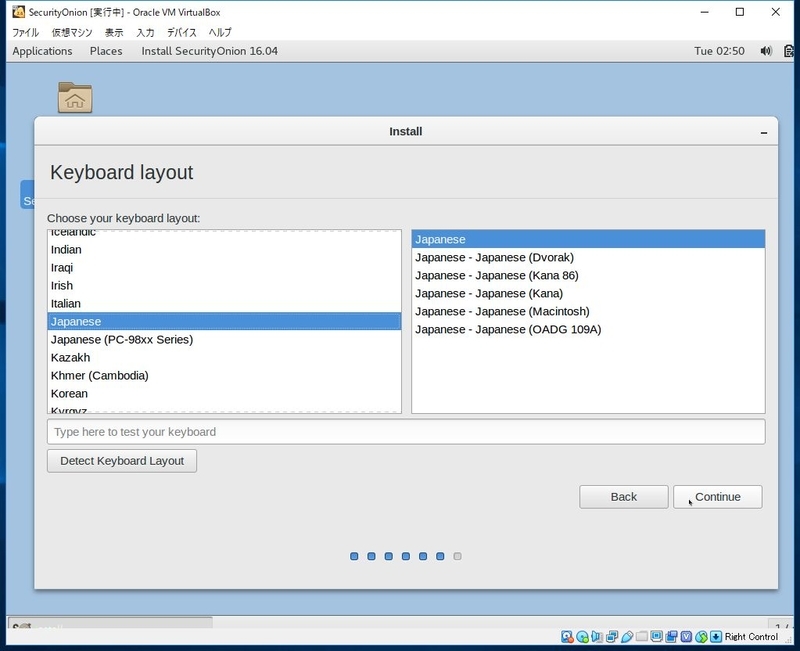Open the デバイス menu
Viewport: 800px width, 651px height.
[x=182, y=32]
